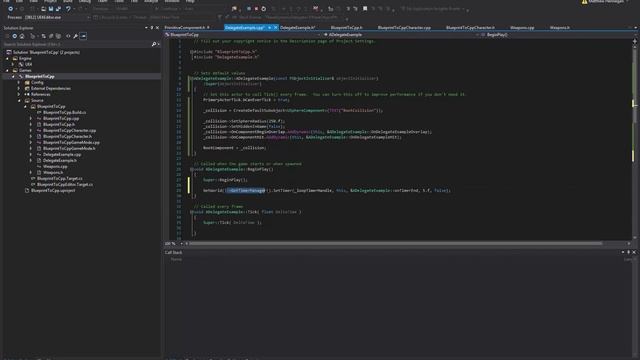Click the Save All icon in toolbar
640x360 pixels.
[58, 9]
